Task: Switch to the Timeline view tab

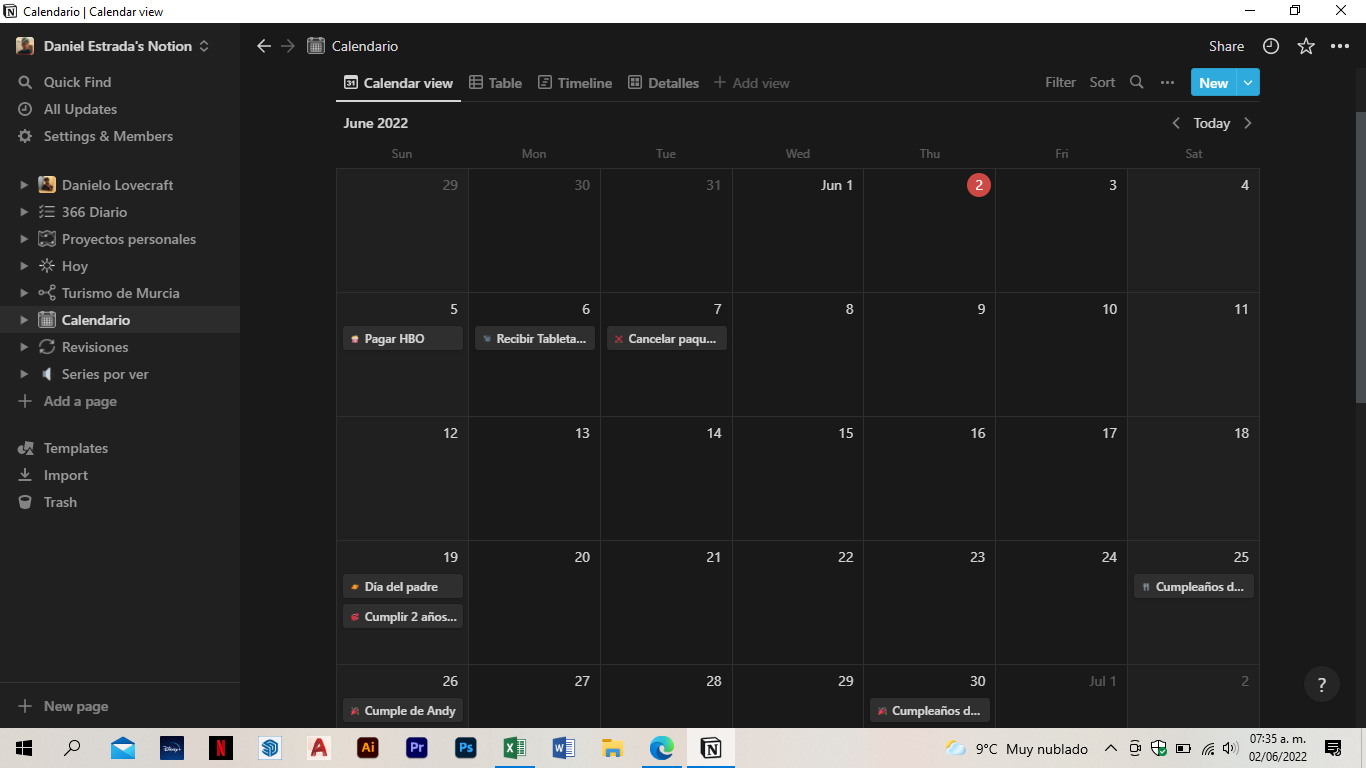Action: click(x=575, y=83)
